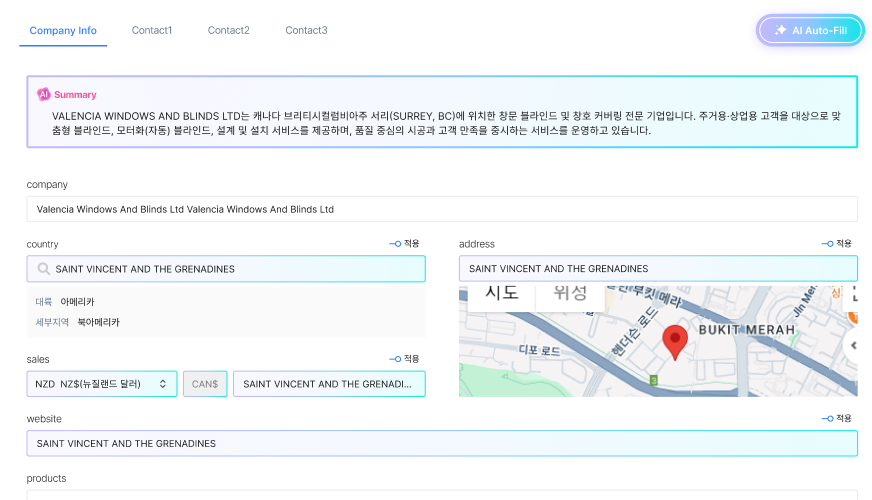The image size is (872, 500).
Task: Click the address input field
Action: tap(657, 269)
